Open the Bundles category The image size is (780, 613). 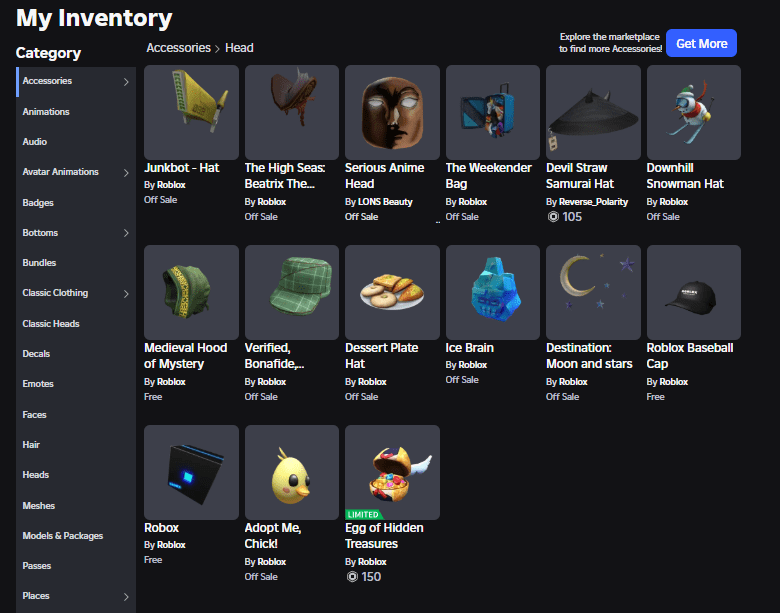[39, 263]
